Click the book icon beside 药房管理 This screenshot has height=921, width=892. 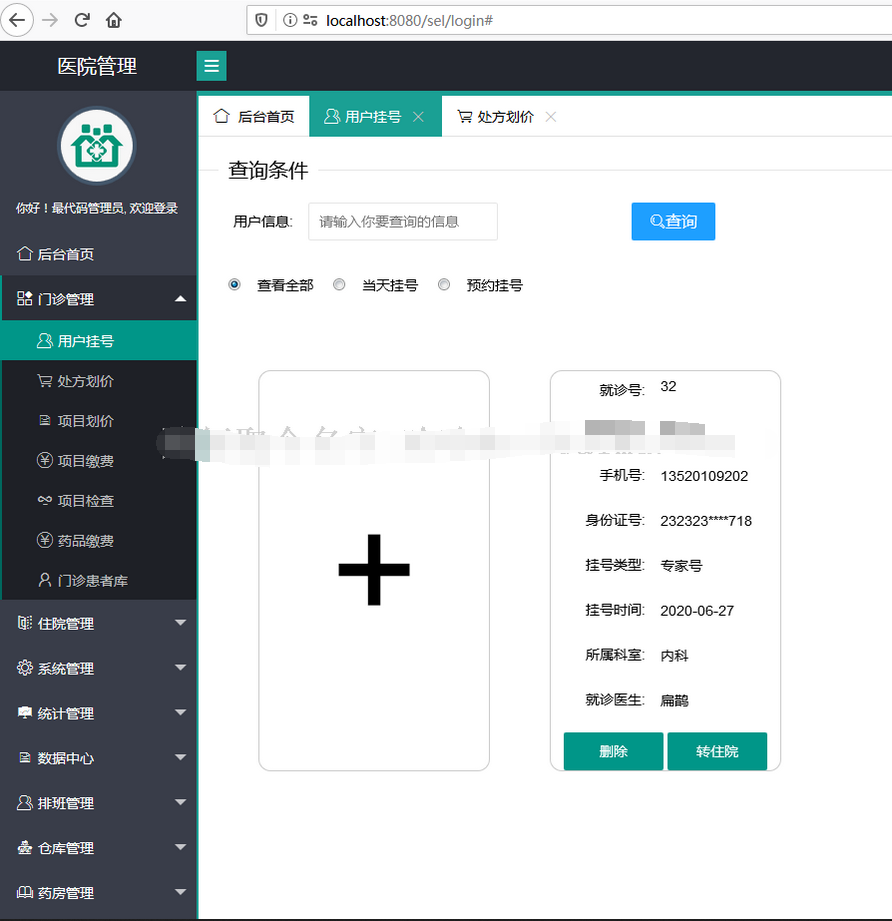point(25,893)
